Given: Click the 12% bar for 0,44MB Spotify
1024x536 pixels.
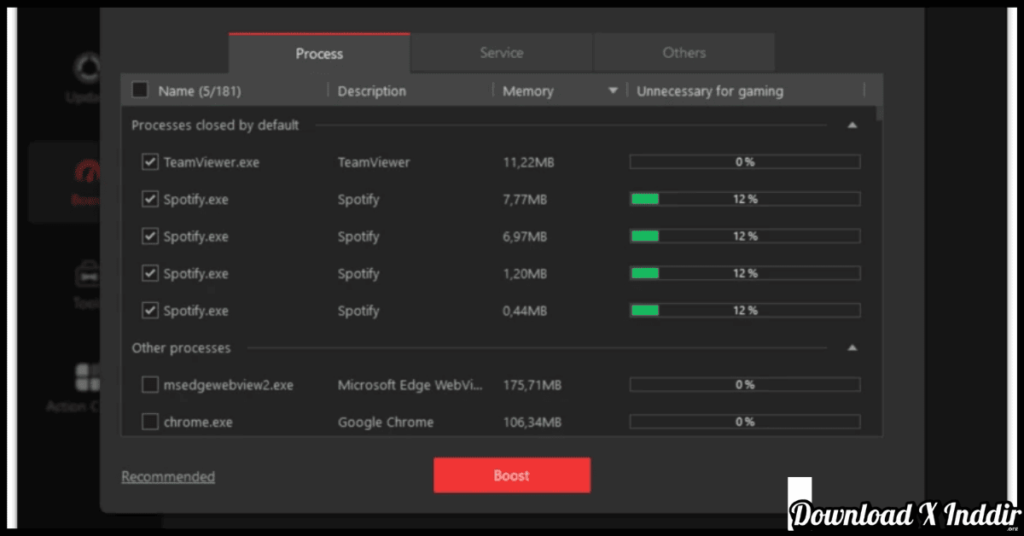Looking at the screenshot, I should pos(744,311).
